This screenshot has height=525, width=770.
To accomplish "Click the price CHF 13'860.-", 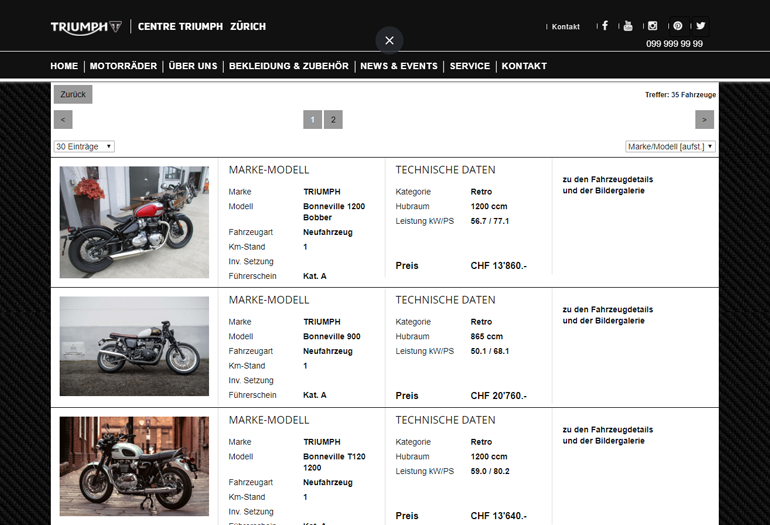I will point(498,266).
